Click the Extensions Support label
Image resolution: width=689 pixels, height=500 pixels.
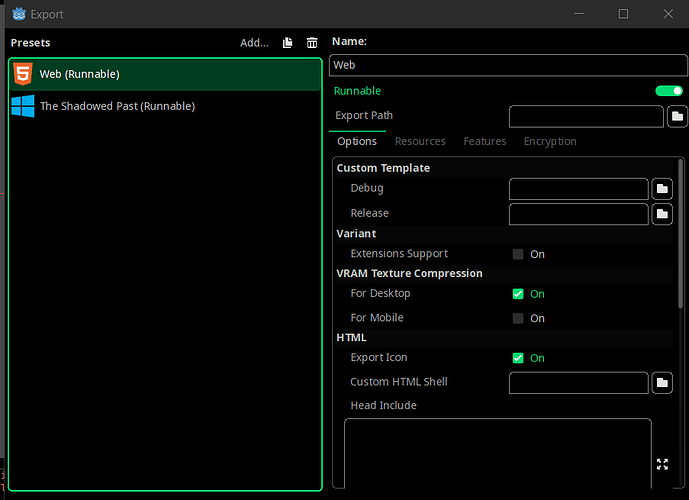coord(399,254)
